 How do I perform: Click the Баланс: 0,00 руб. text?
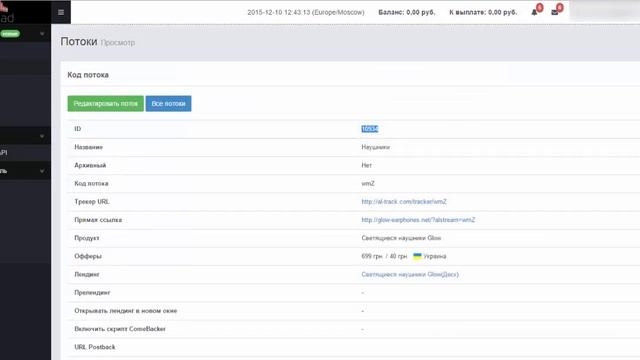click(x=407, y=12)
